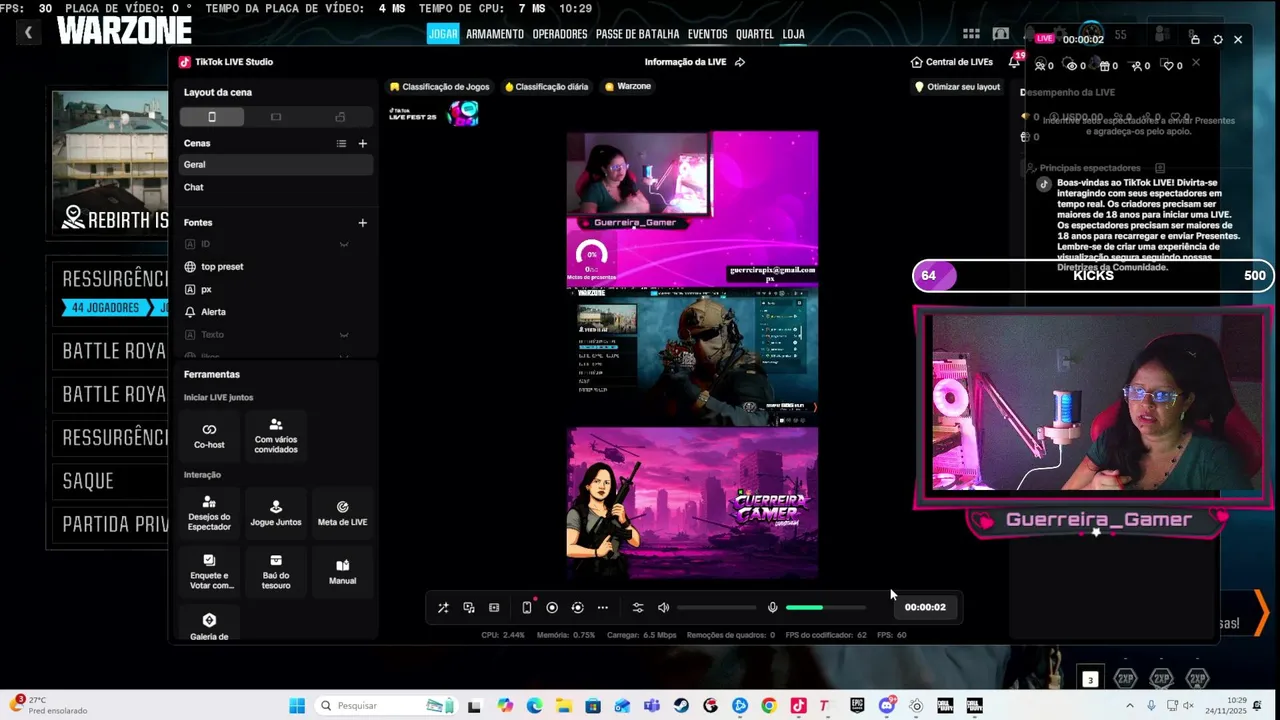
Task: Show hidden system tray icons
Action: click(x=1130, y=706)
